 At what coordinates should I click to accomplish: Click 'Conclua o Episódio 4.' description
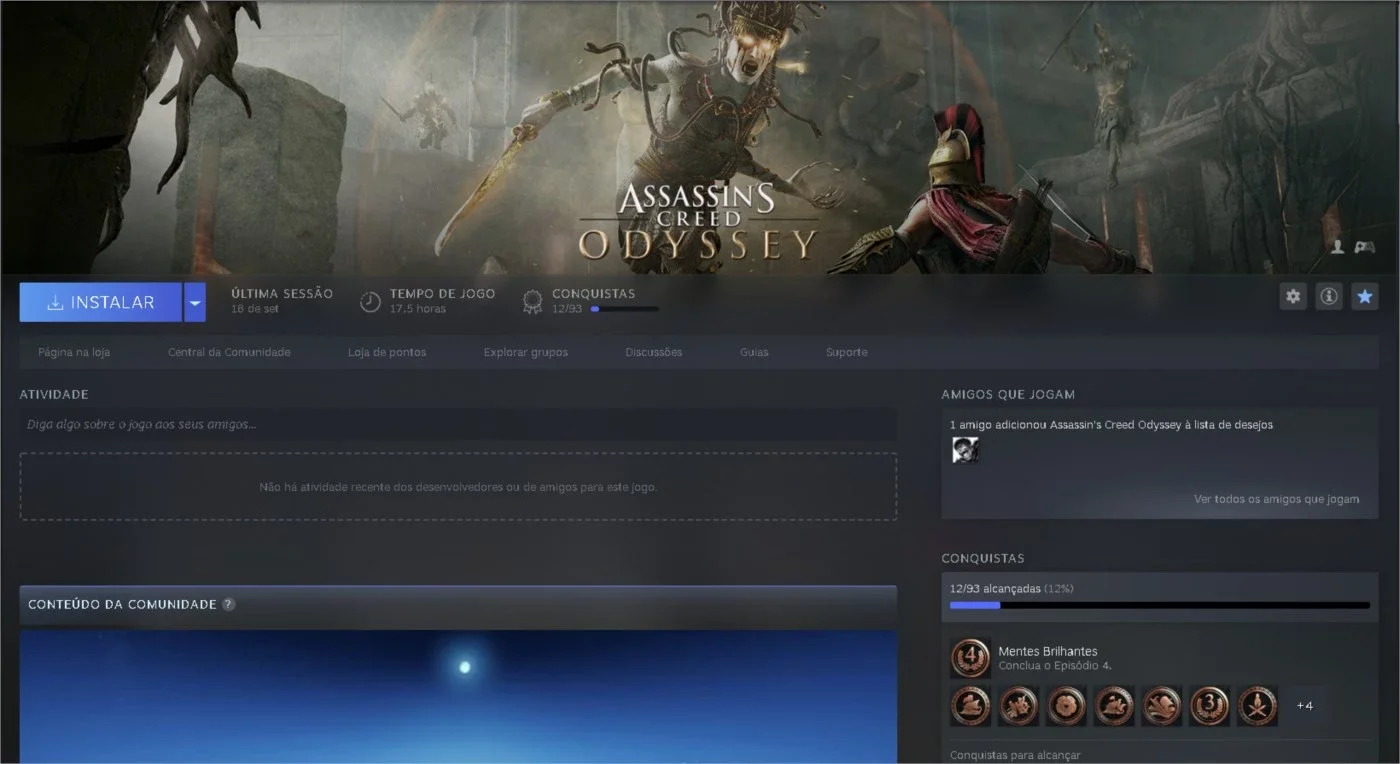[x=1055, y=666]
